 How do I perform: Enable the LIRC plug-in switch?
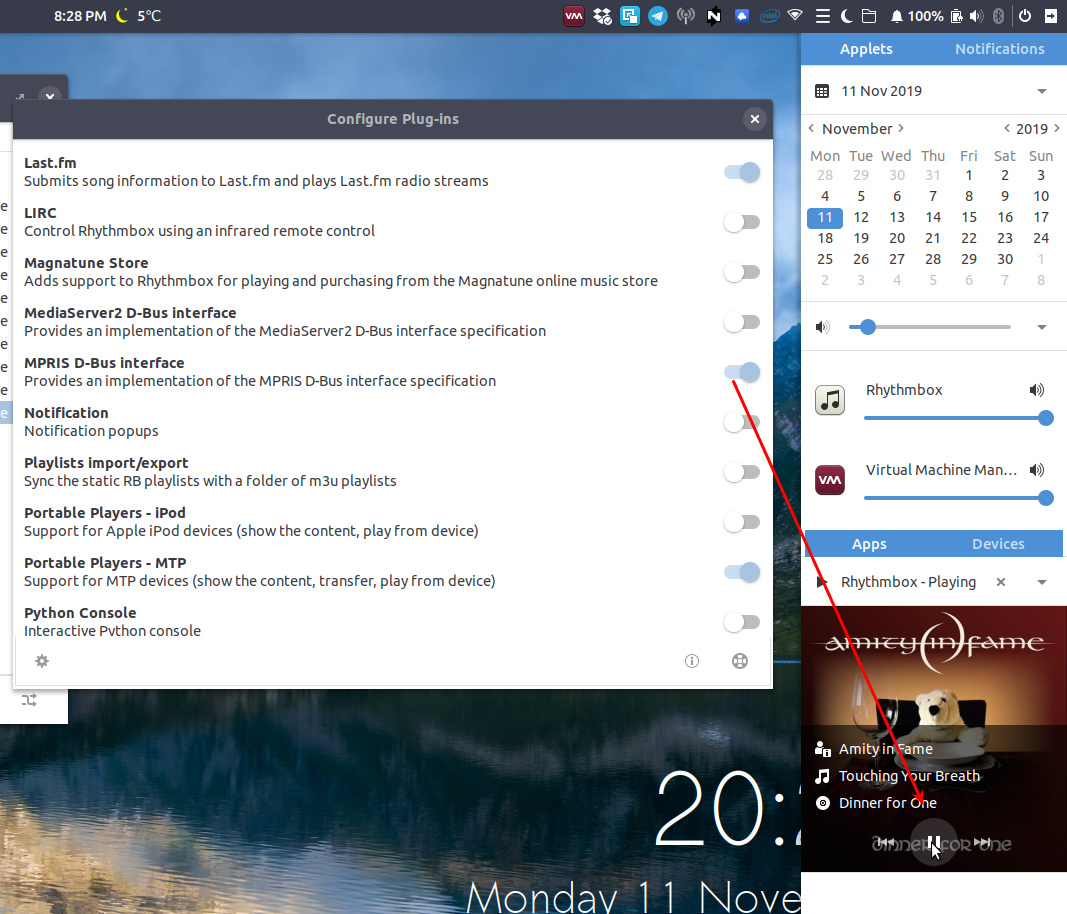pos(742,222)
